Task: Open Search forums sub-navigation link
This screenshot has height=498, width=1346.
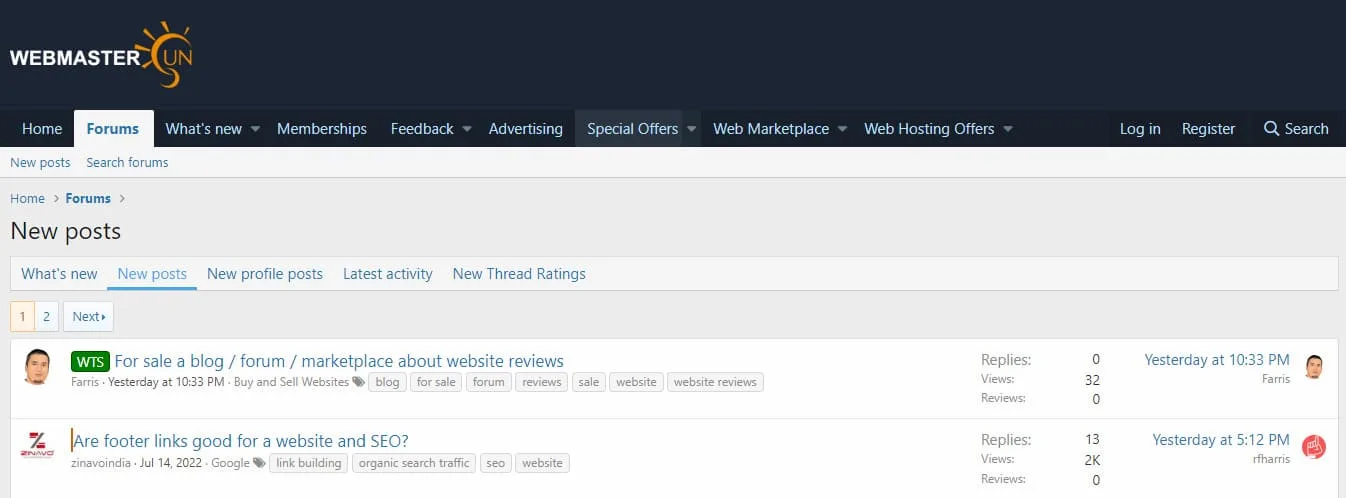Action: coord(127,162)
